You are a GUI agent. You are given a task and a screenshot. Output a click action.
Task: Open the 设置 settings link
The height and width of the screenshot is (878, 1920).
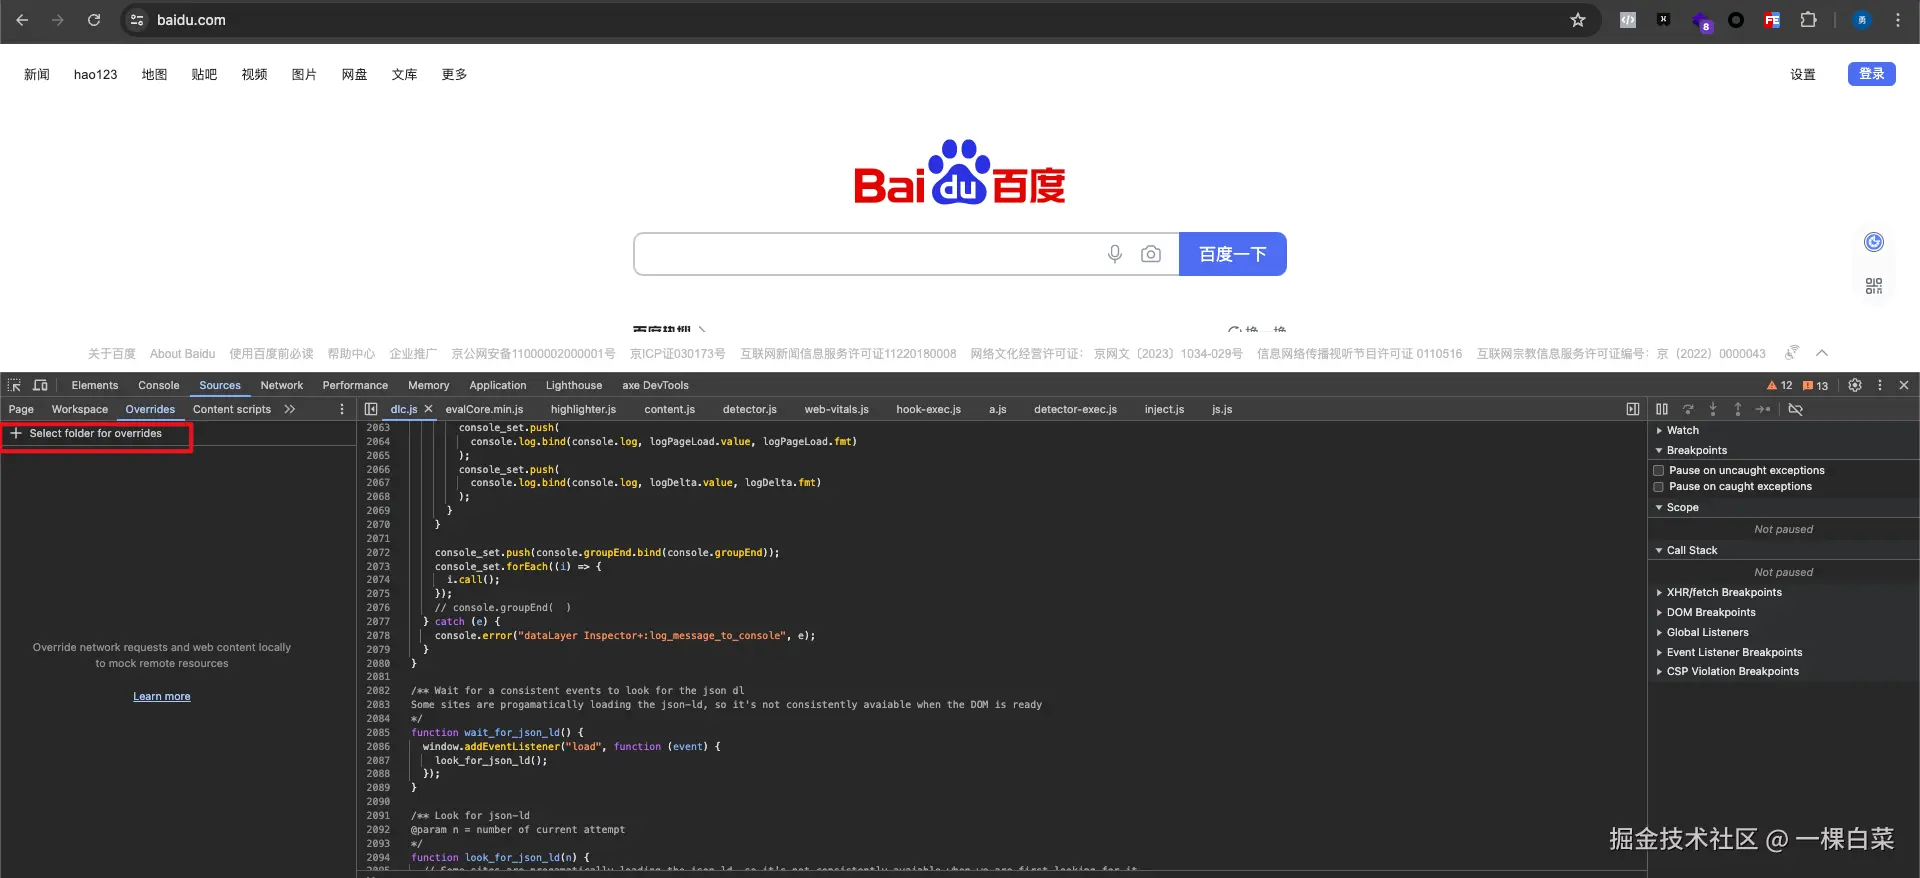point(1803,74)
